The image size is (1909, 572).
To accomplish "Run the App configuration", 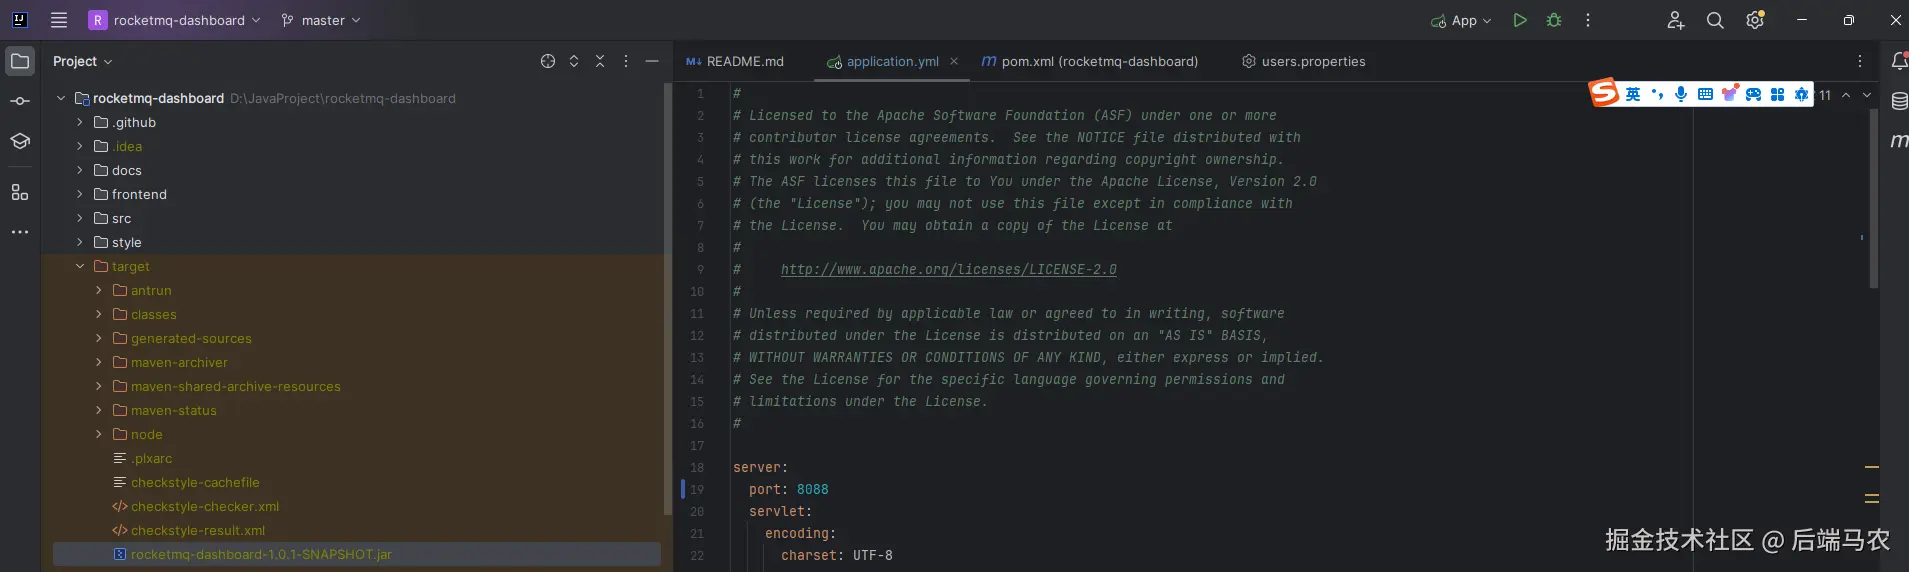I will (x=1520, y=20).
